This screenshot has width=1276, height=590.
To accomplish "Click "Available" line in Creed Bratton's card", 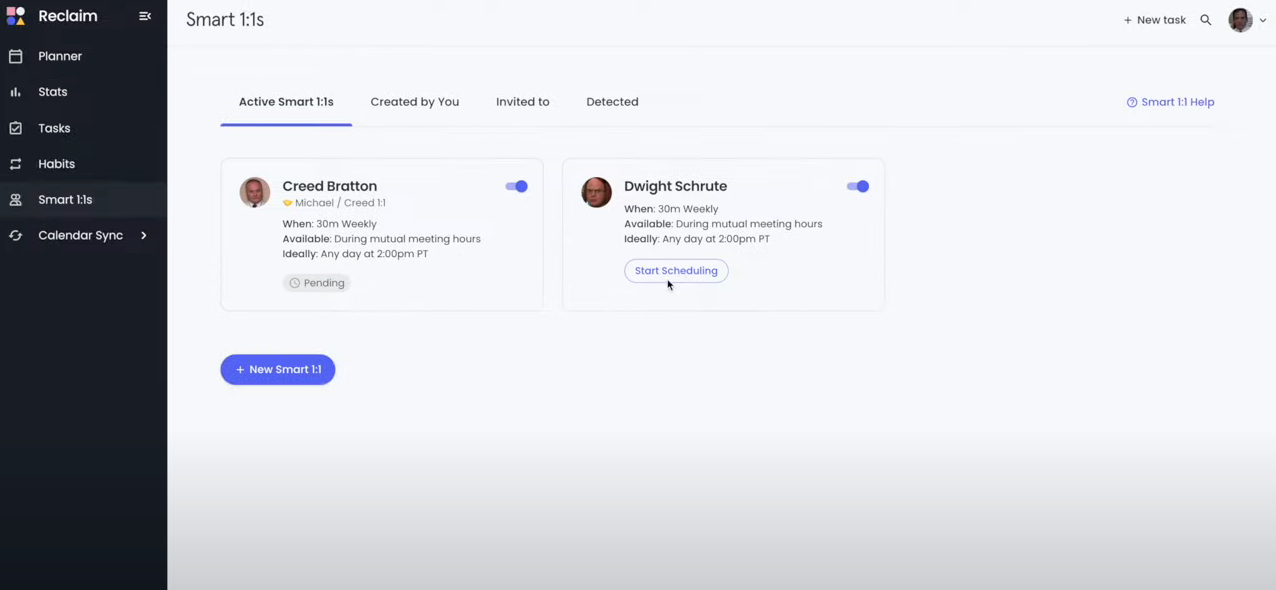I will [382, 239].
